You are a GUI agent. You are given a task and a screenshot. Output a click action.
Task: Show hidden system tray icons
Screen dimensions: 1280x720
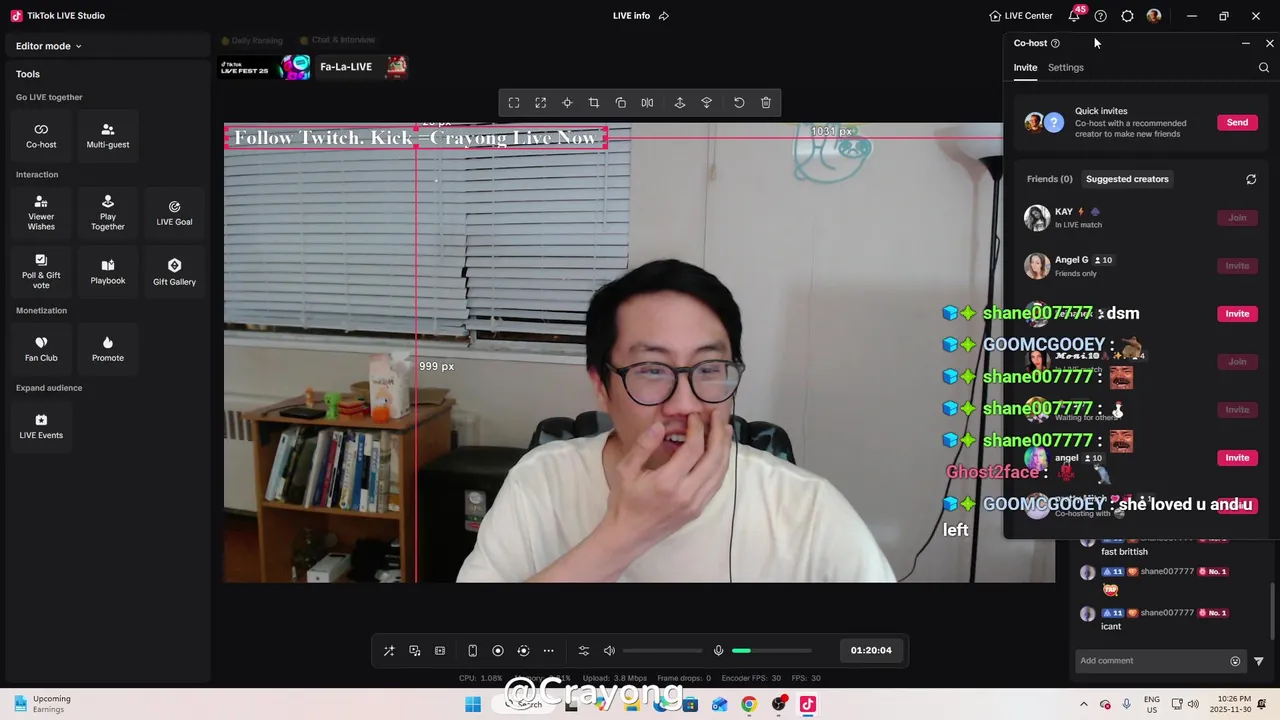(x=1083, y=704)
